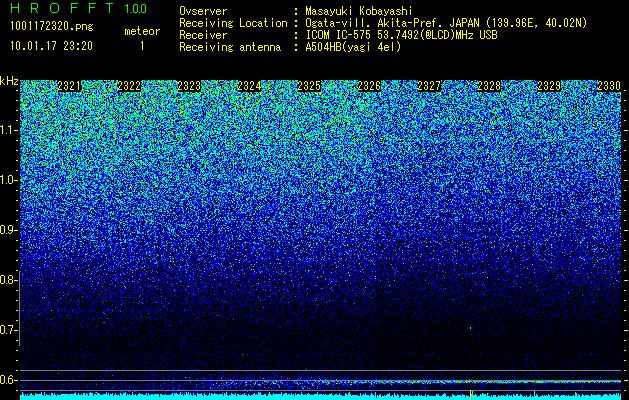Screen dimensions: 629x400
Task: Click the cyan signal level strip at the bottom
Action: (x=321, y=397)
